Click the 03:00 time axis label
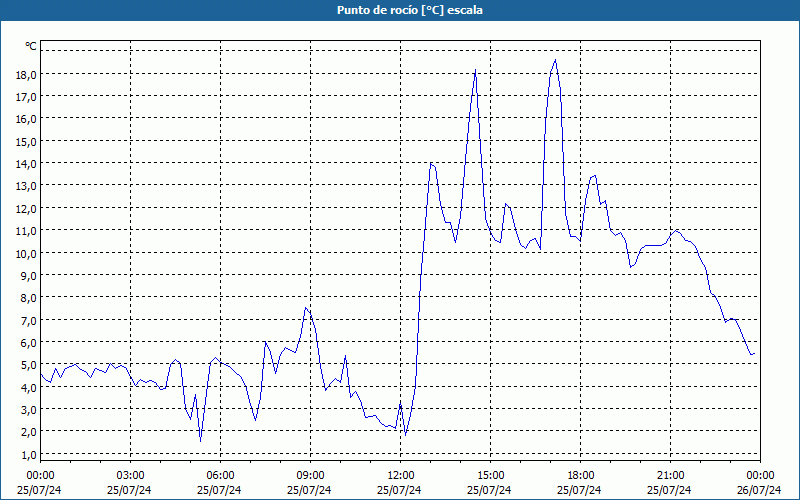This screenshot has height=500, width=800. click(130, 476)
